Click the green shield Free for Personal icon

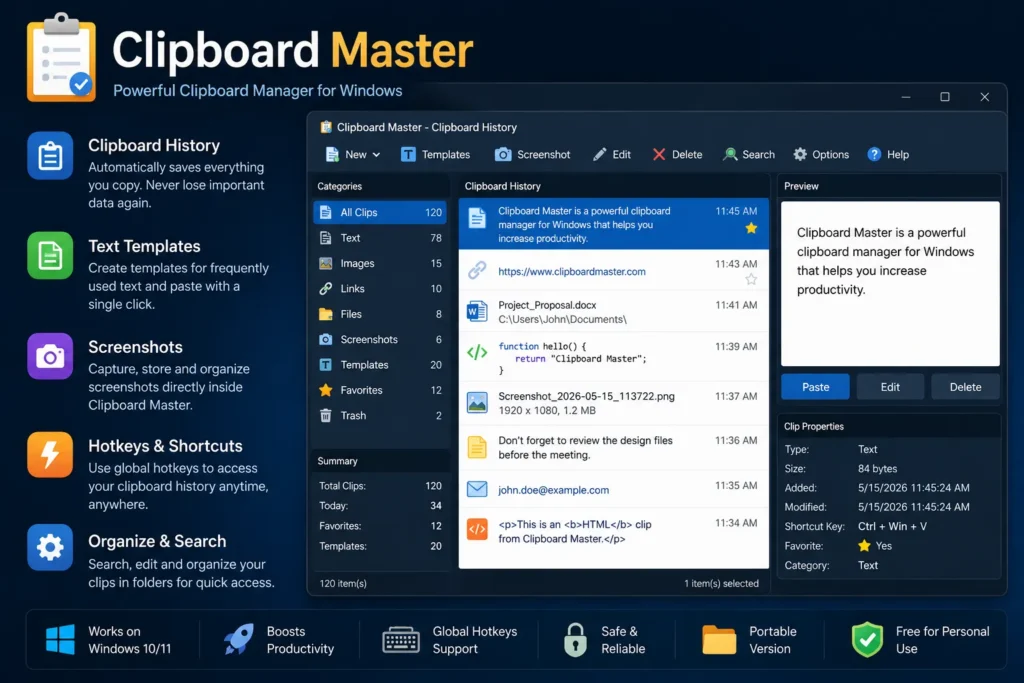coord(867,639)
